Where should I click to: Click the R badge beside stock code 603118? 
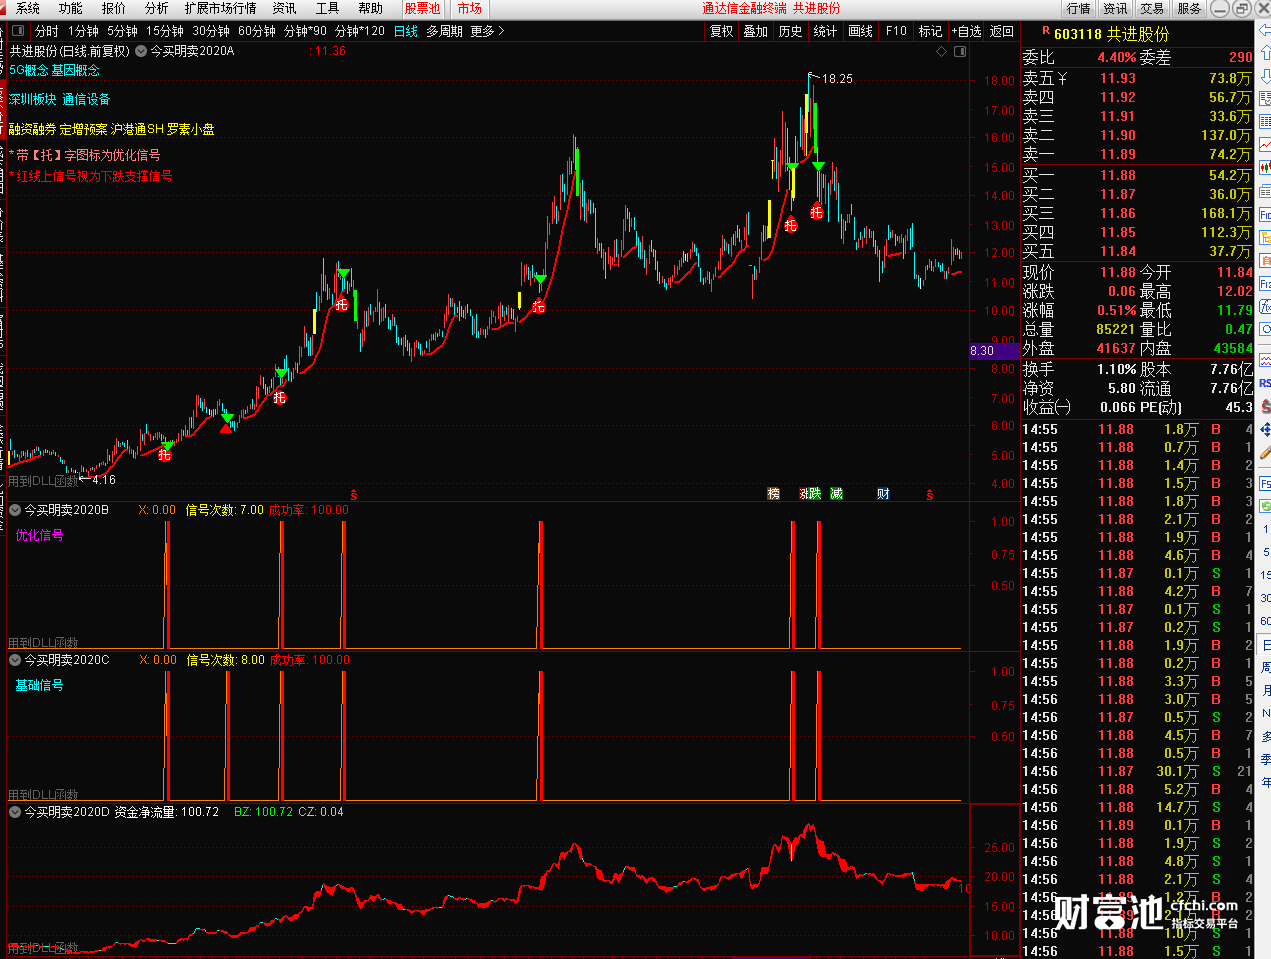(x=1046, y=32)
